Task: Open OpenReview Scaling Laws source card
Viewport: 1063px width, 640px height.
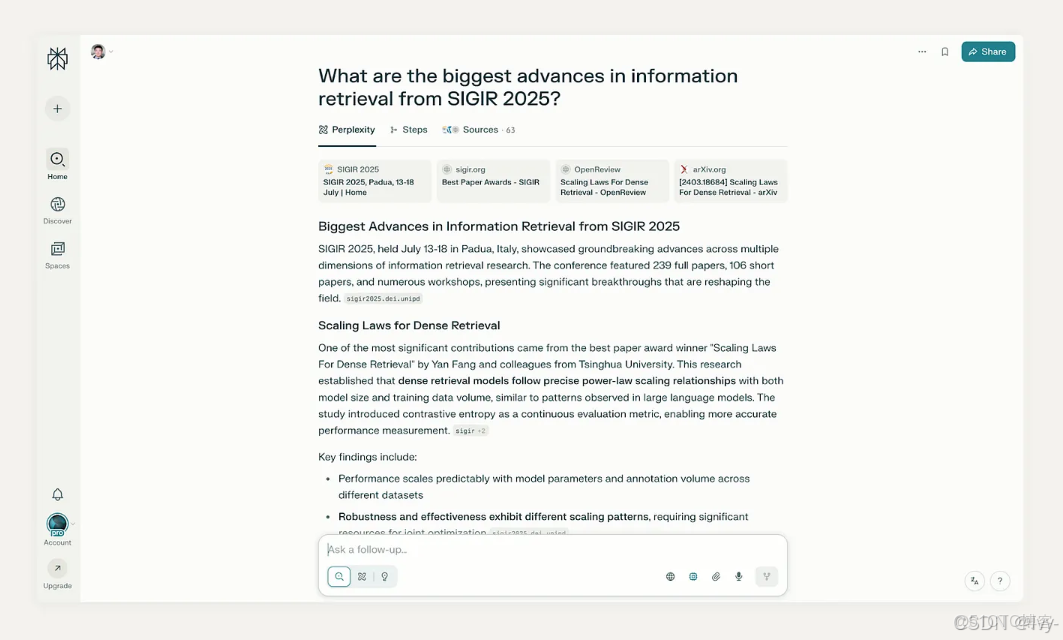Action: coord(612,181)
